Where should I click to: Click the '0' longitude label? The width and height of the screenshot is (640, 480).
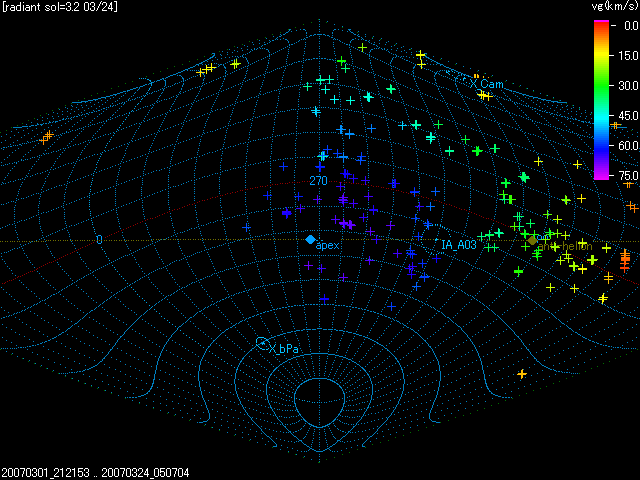[x=99, y=240]
